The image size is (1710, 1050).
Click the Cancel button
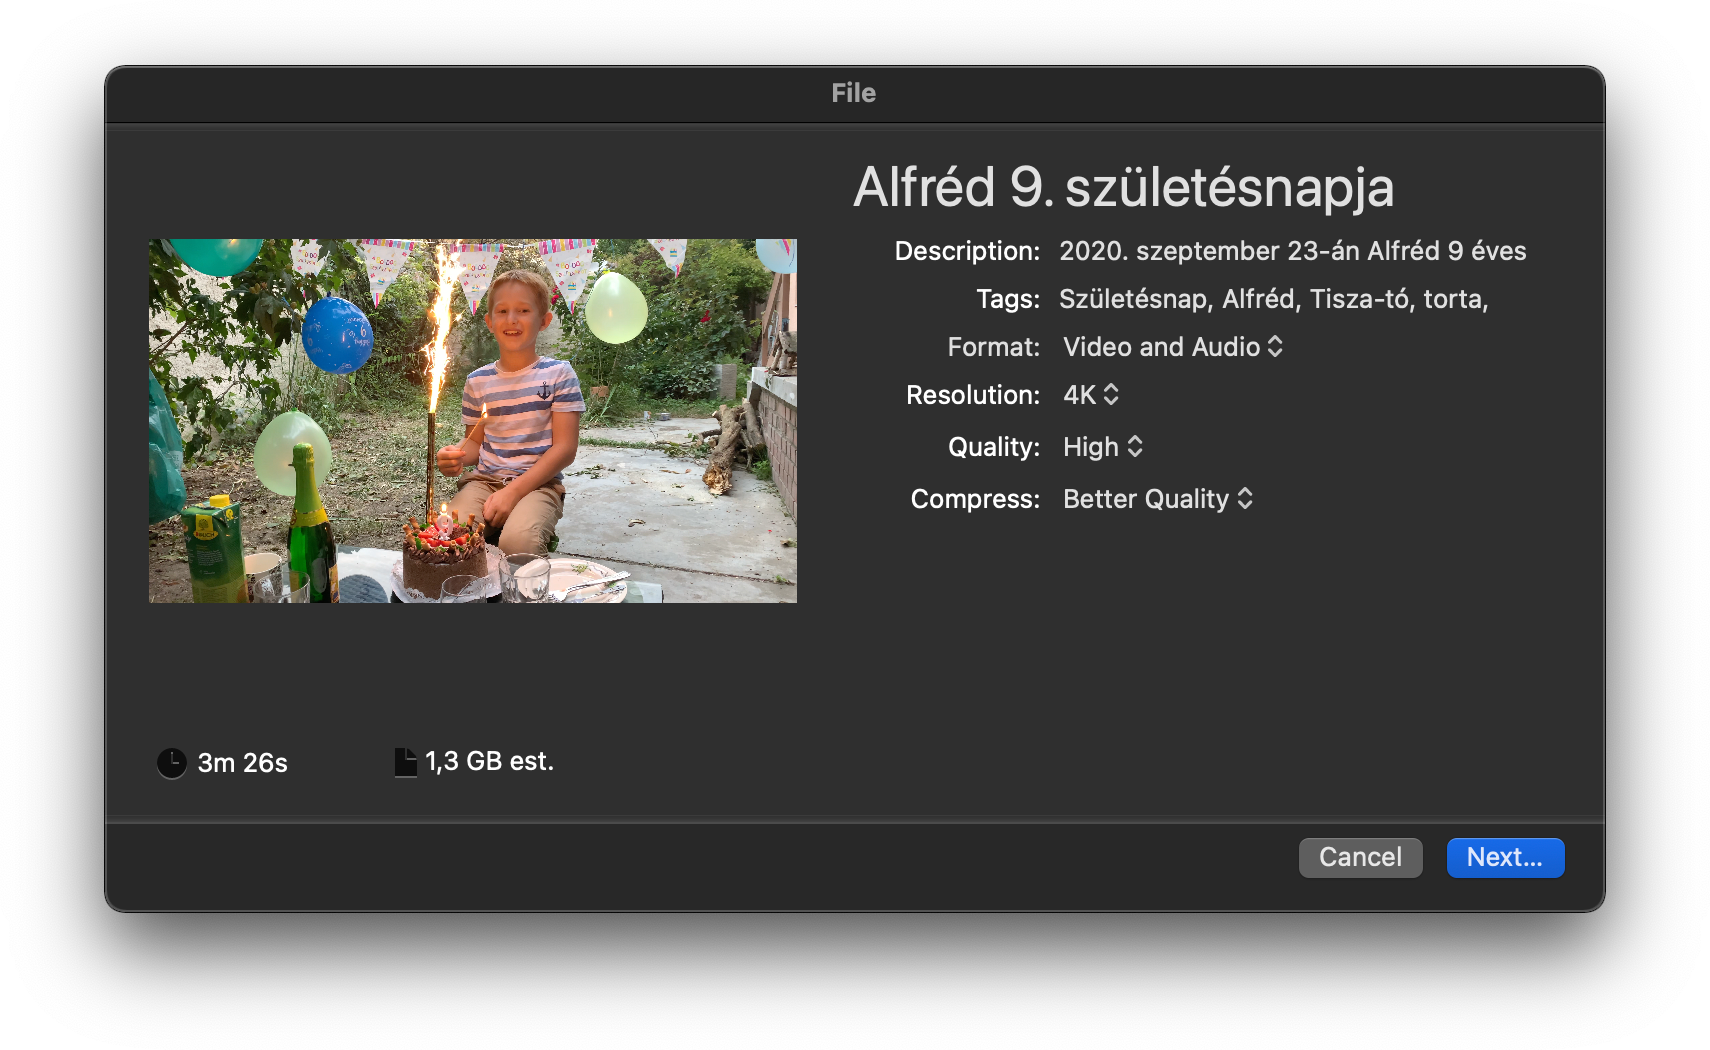[x=1360, y=857]
